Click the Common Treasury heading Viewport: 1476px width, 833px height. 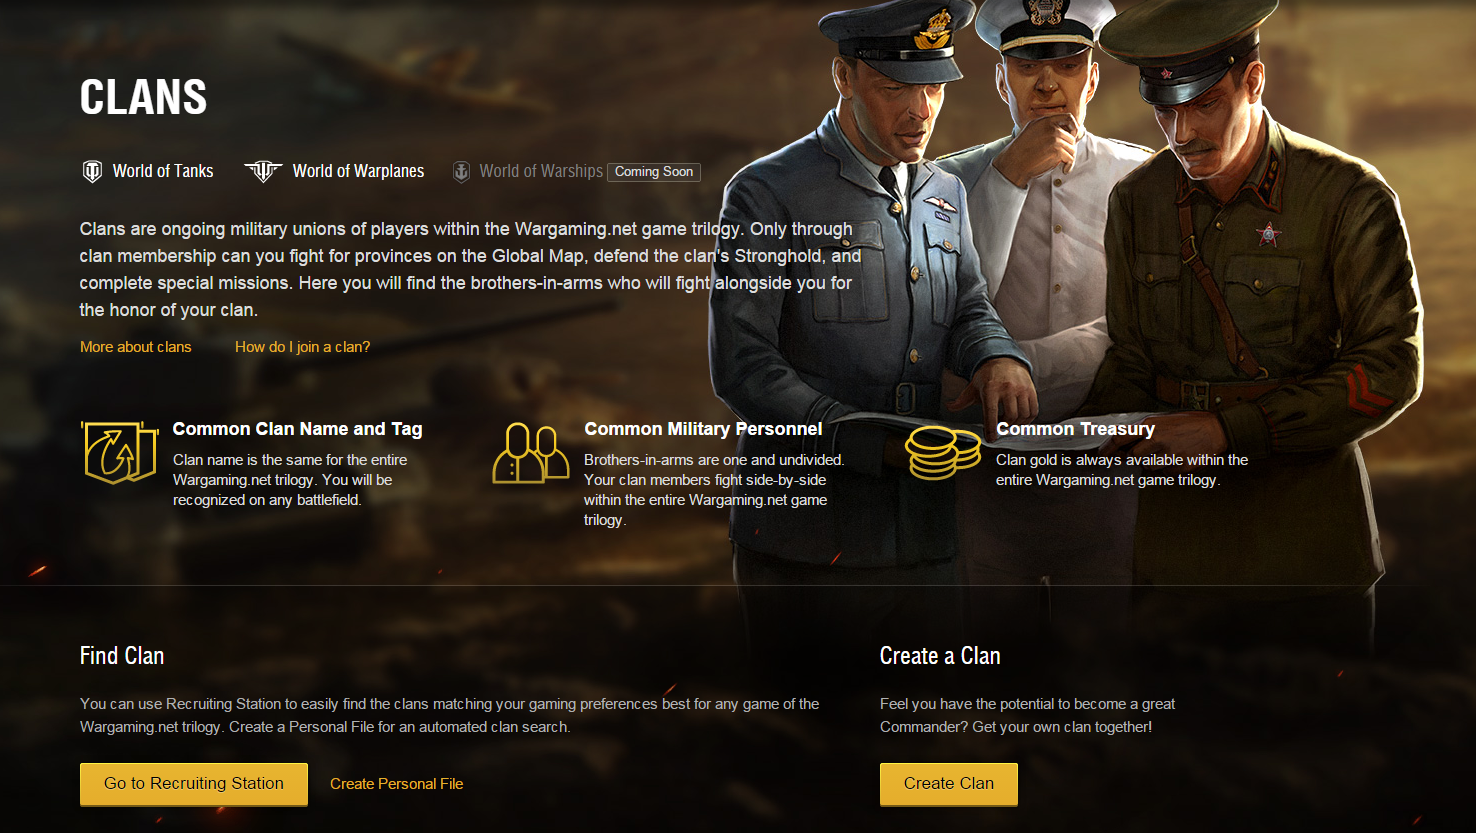1075,429
